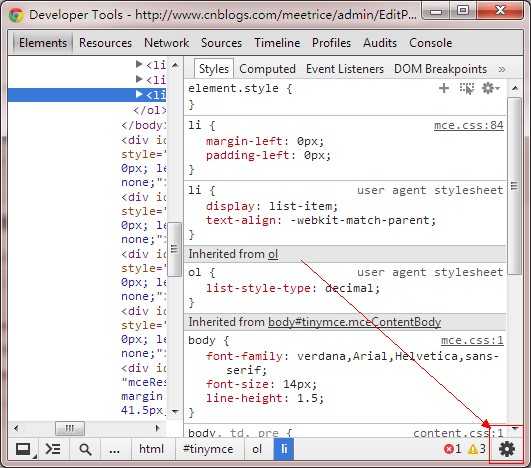Viewport: 531px width, 468px height.
Task: Click the ellipsis breadcrumb item
Action: click(x=114, y=449)
